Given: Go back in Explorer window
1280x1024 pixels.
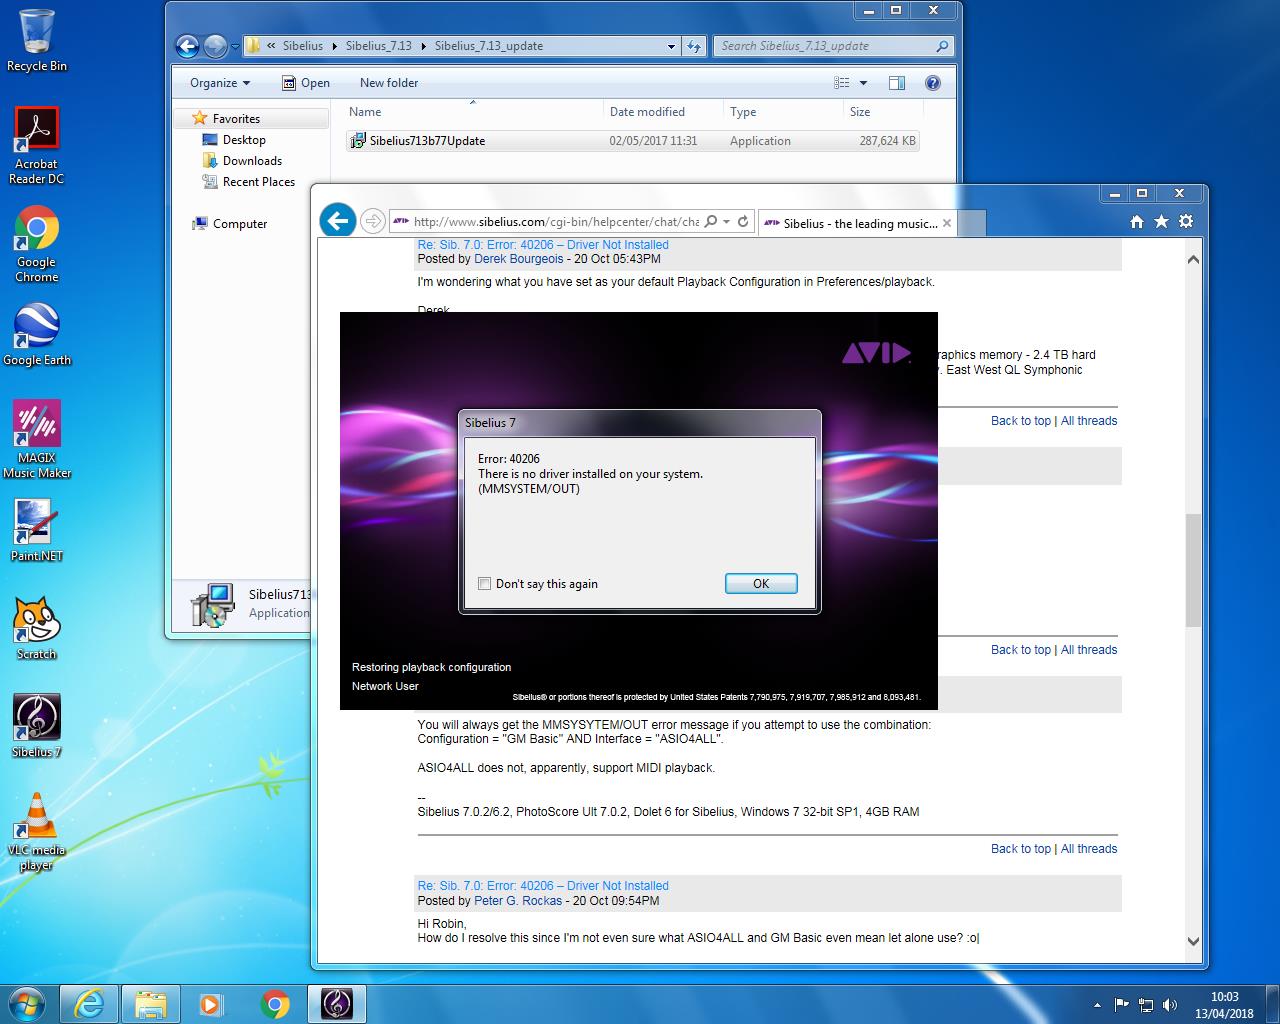Looking at the screenshot, I should 187,46.
